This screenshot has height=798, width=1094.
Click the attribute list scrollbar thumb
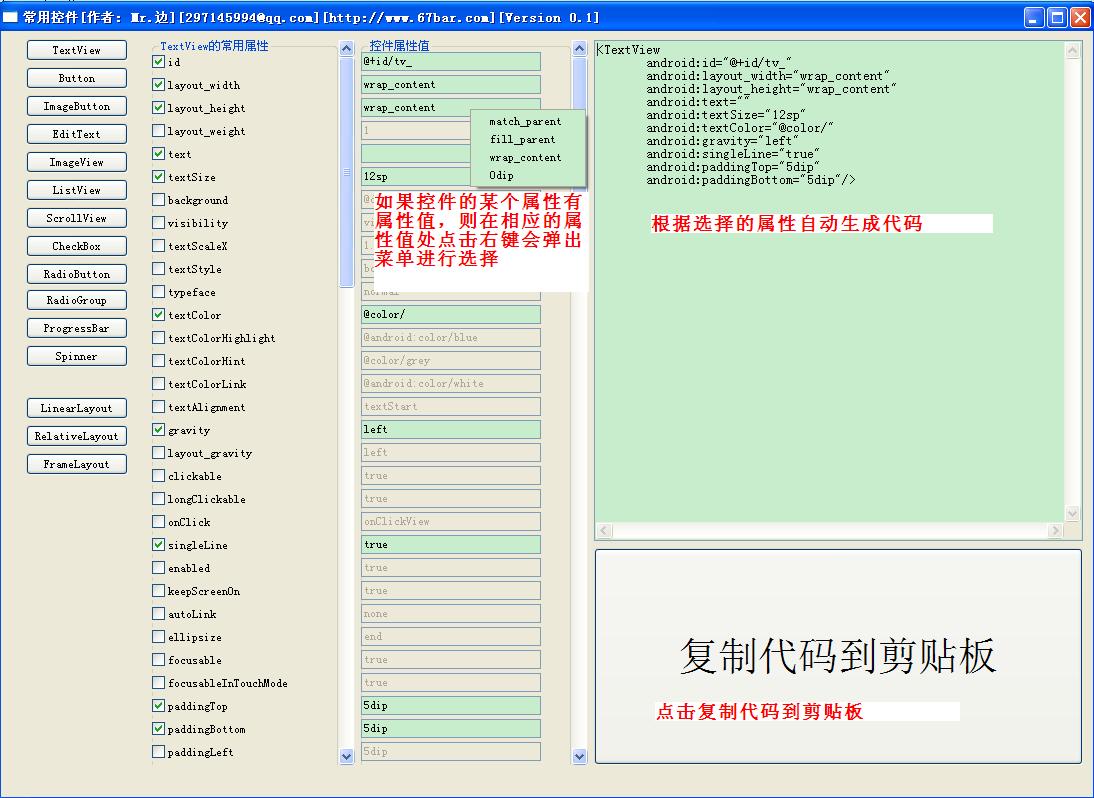(x=347, y=172)
